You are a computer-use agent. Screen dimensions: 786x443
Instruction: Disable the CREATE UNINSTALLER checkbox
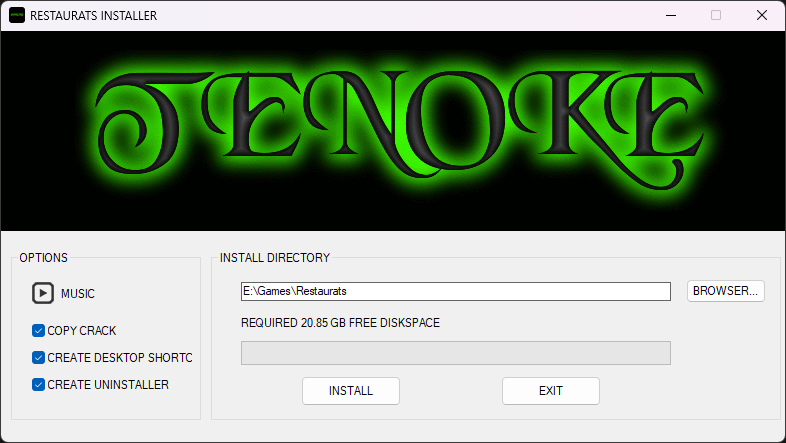[x=38, y=384]
